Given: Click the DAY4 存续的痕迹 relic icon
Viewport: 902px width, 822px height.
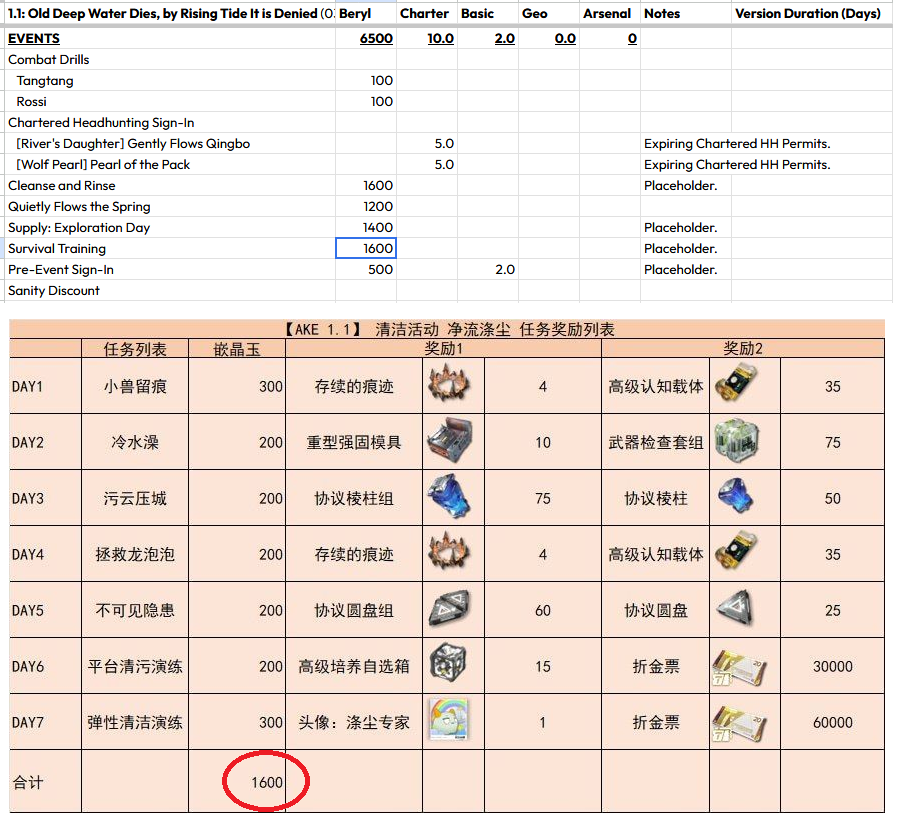Looking at the screenshot, I should 449,552.
